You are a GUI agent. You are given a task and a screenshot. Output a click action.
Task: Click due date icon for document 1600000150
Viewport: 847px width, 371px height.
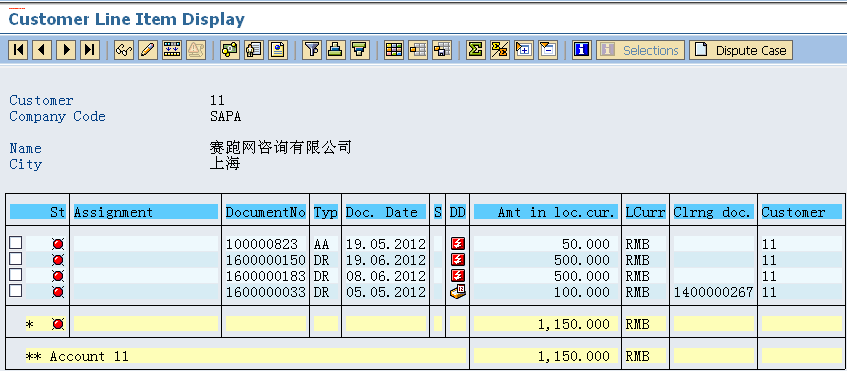tap(458, 260)
